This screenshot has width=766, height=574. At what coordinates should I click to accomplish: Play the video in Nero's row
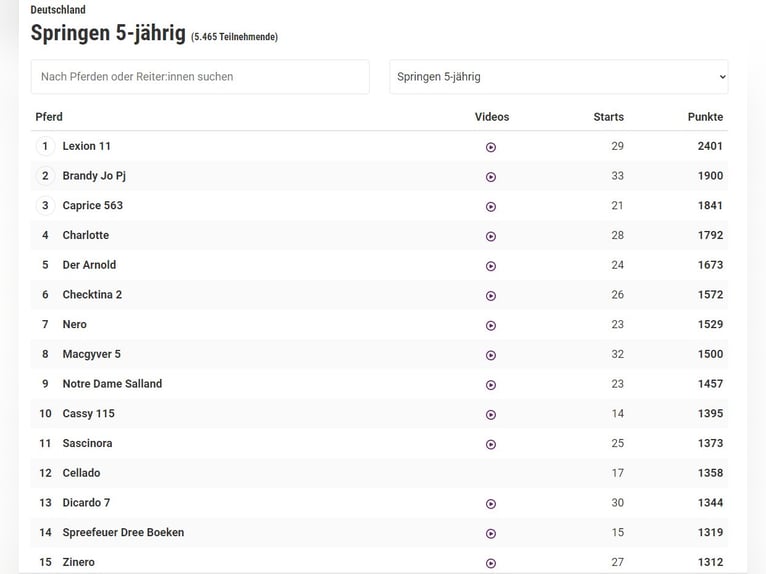coord(490,326)
